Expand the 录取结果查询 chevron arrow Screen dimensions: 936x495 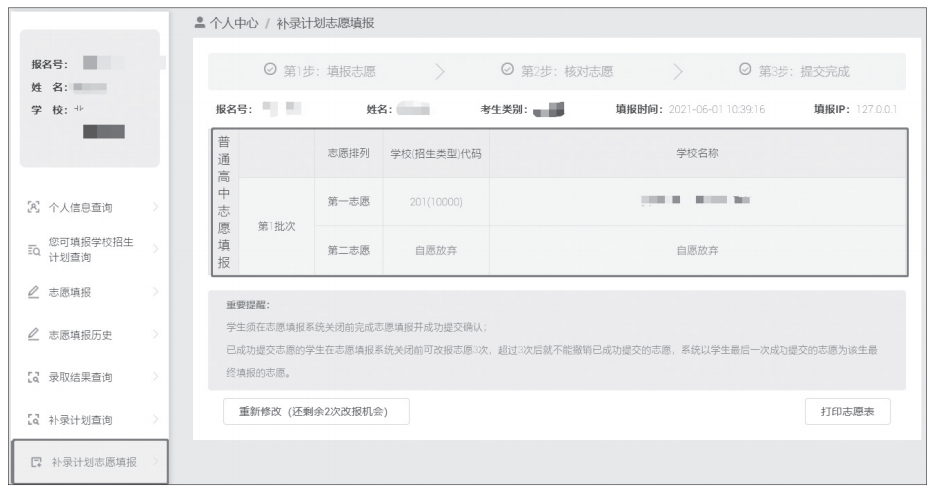click(156, 376)
